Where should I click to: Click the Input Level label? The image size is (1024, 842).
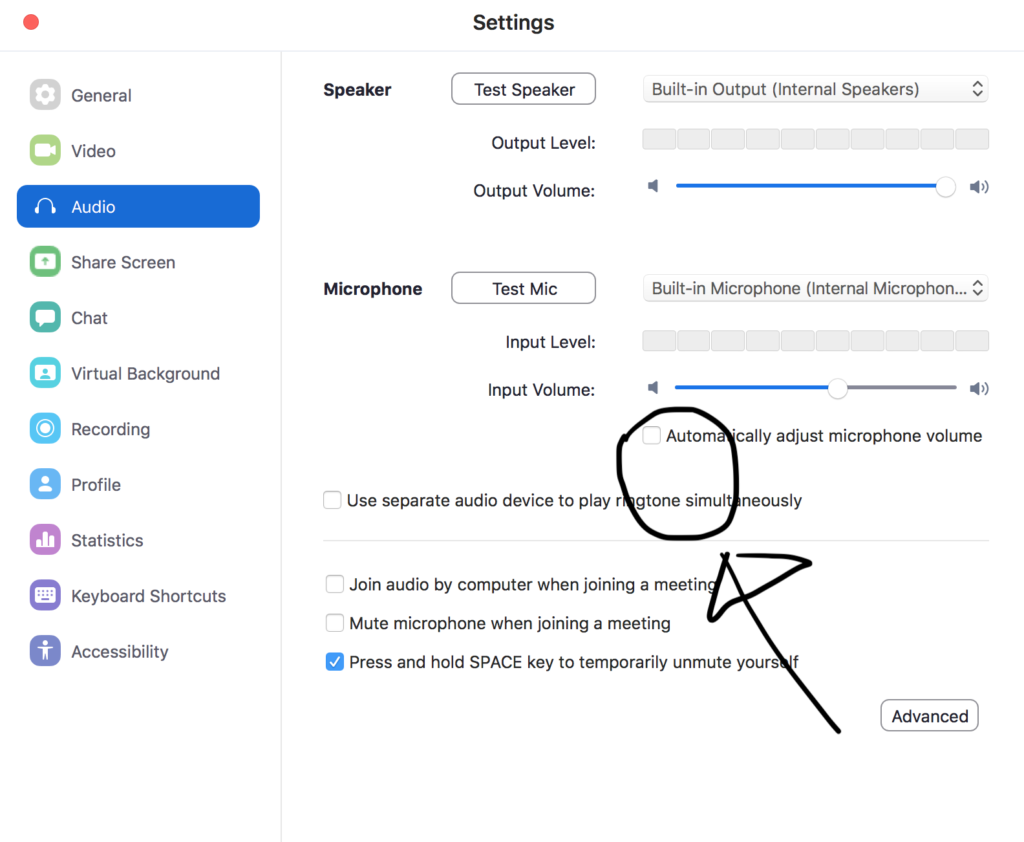click(551, 342)
